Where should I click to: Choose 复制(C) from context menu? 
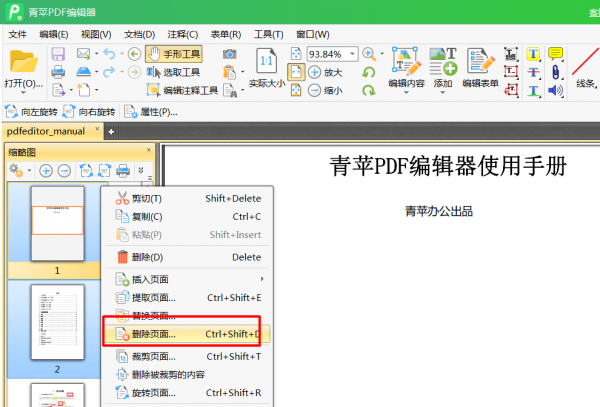coord(188,217)
